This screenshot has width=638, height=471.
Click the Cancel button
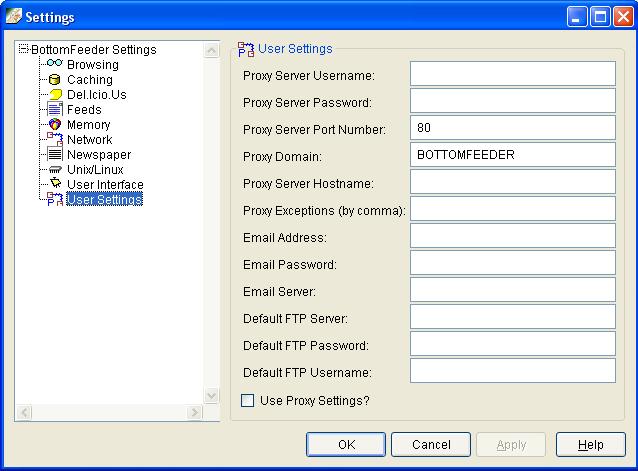click(x=431, y=445)
